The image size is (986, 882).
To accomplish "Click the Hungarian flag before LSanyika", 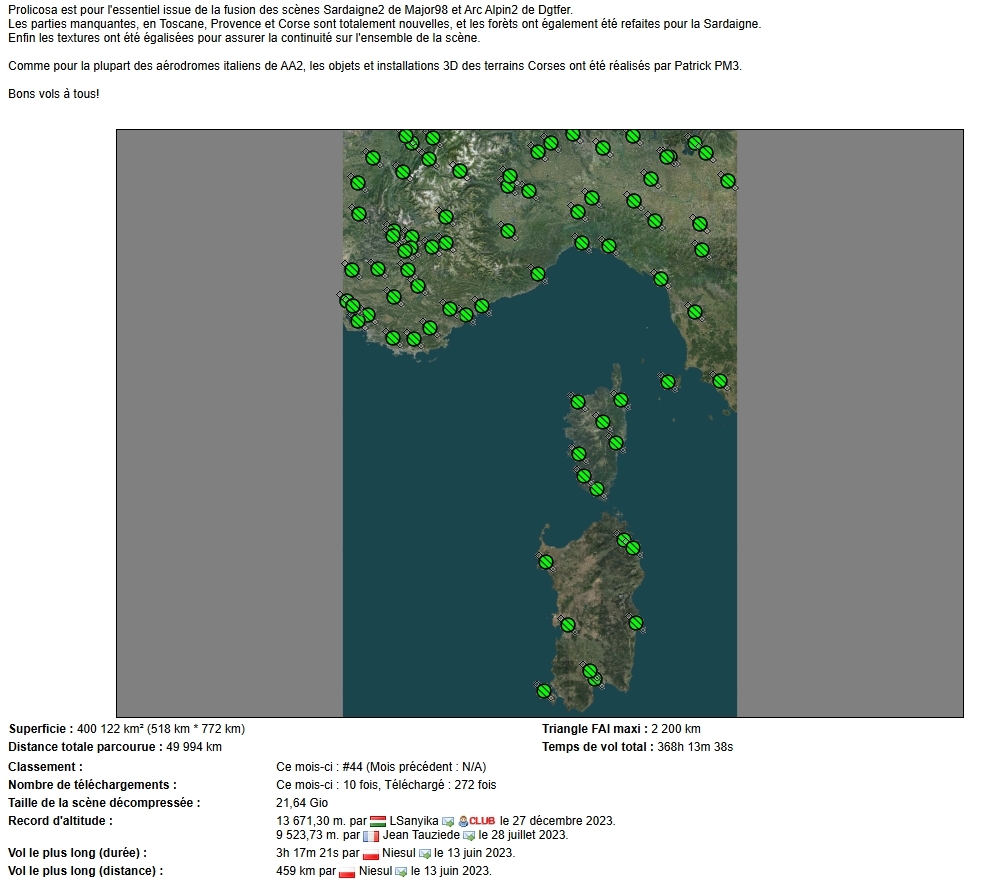I will pos(378,822).
